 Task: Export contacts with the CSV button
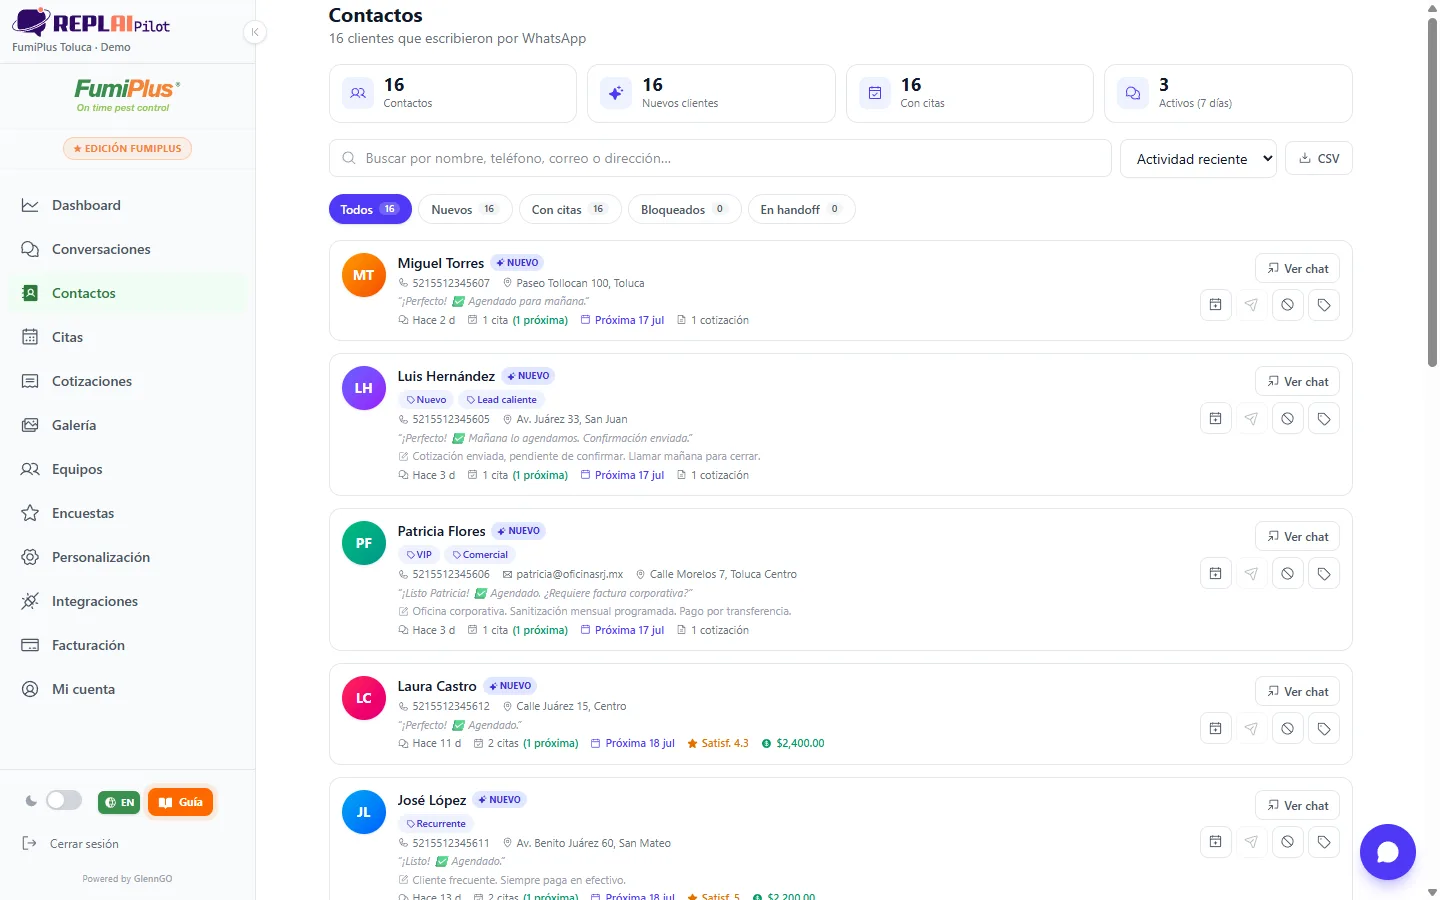tap(1319, 158)
